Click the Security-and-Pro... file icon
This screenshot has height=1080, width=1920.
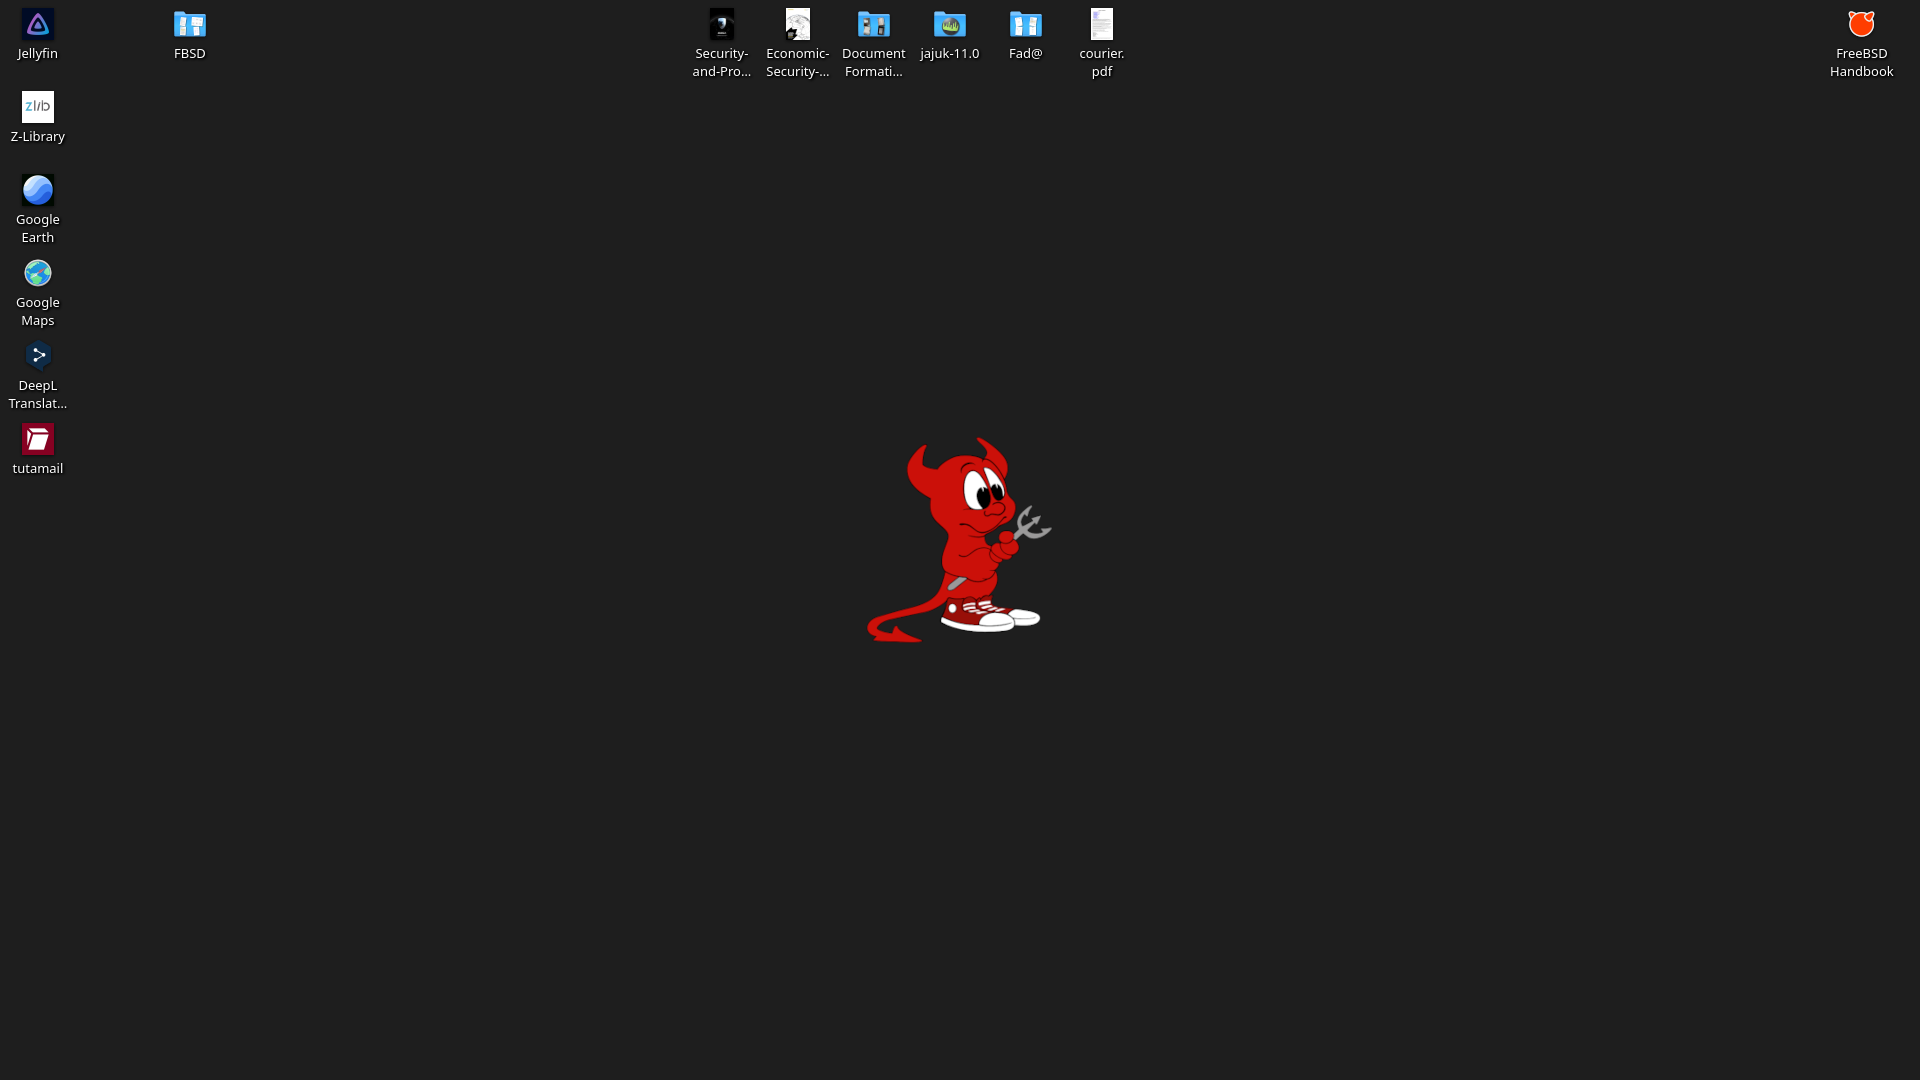point(721,24)
